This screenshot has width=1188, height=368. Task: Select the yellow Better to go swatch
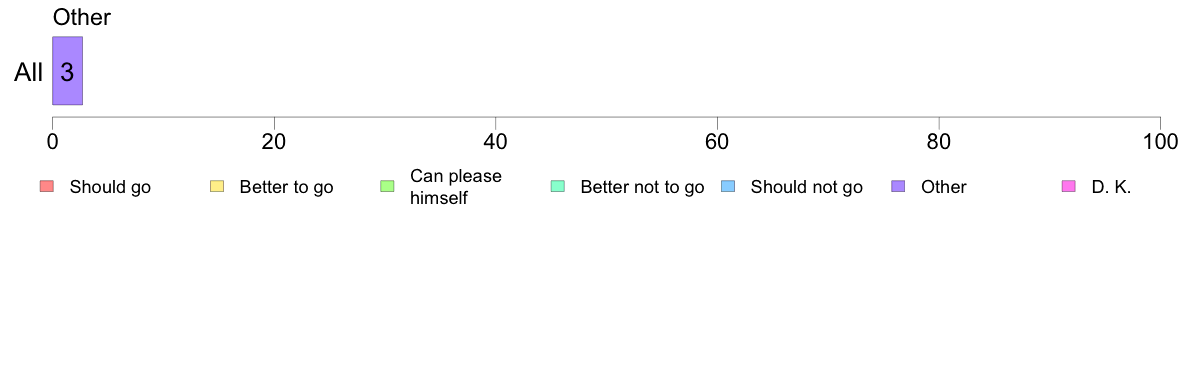217,186
